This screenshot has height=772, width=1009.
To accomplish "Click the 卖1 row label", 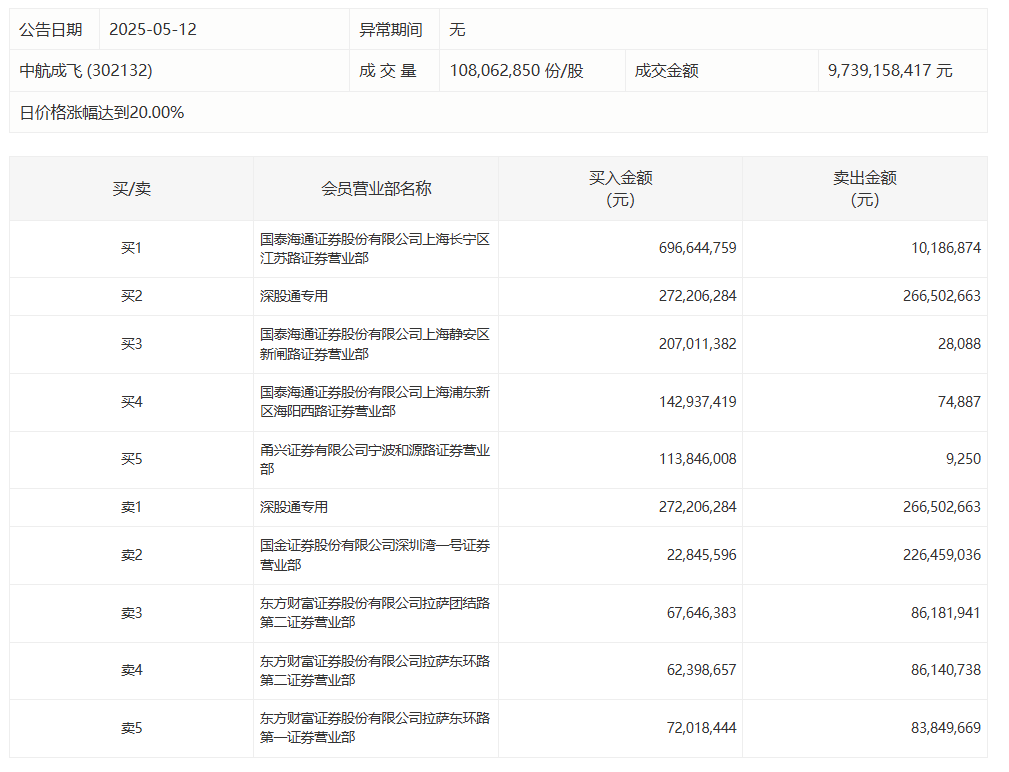I will [131, 508].
